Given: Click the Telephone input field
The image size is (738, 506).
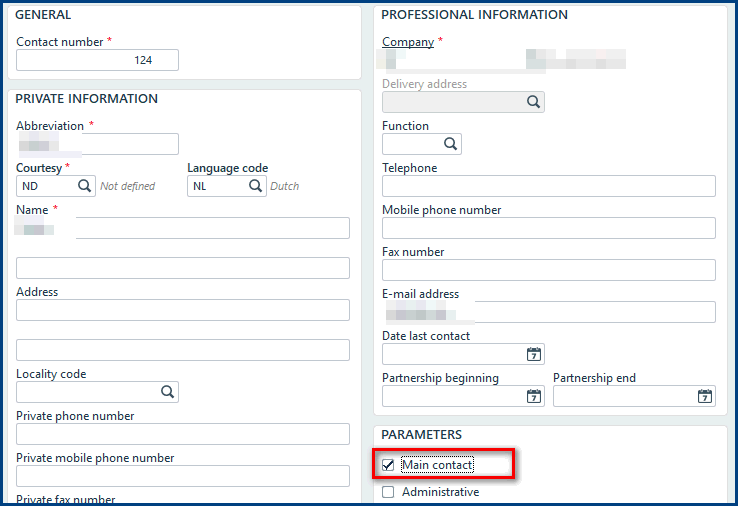Looking at the screenshot, I should click(x=548, y=186).
